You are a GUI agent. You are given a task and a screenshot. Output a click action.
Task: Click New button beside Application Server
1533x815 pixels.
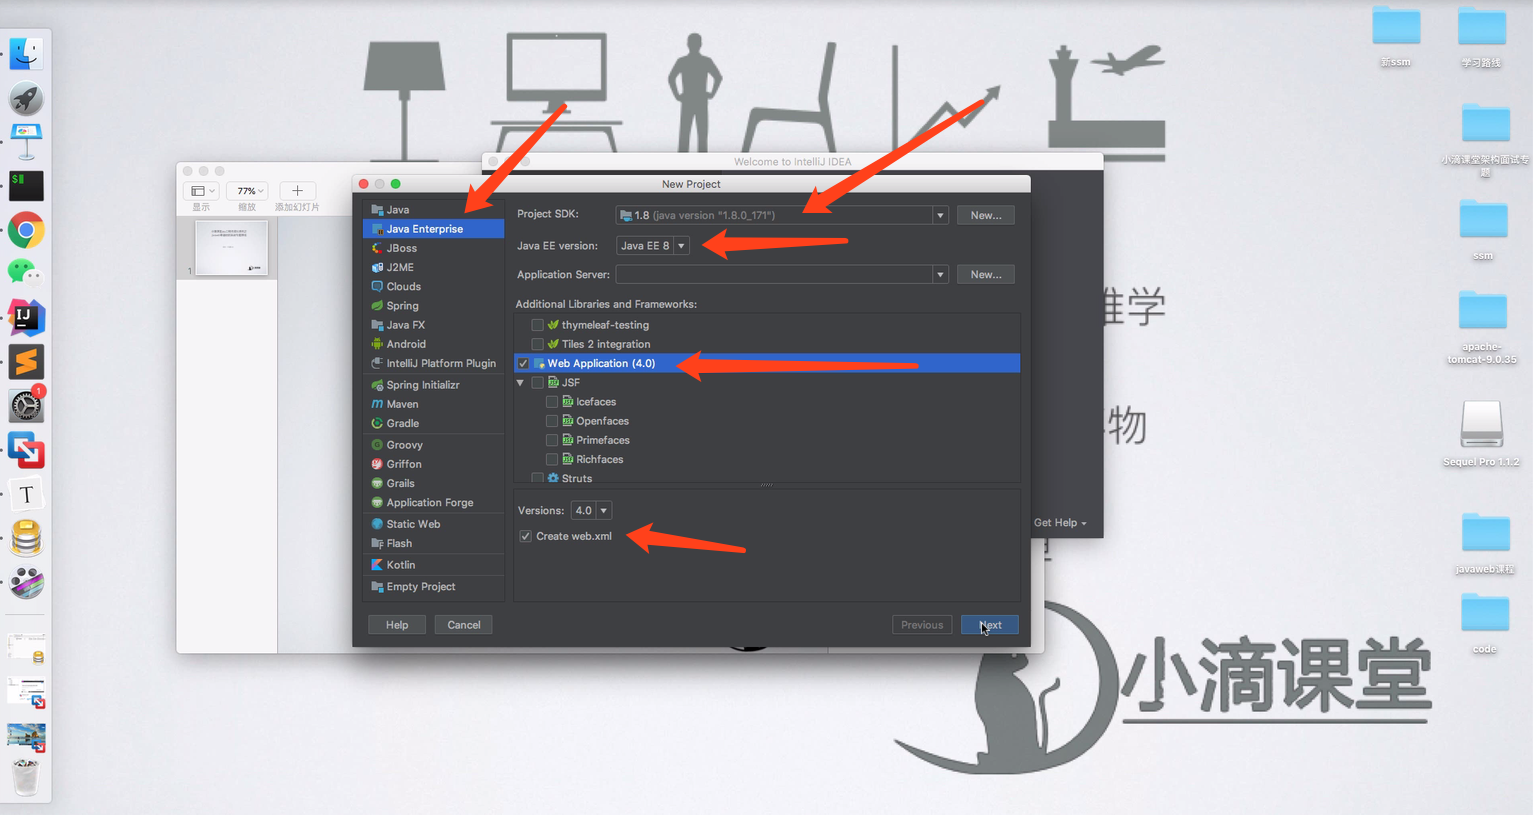[x=986, y=274]
